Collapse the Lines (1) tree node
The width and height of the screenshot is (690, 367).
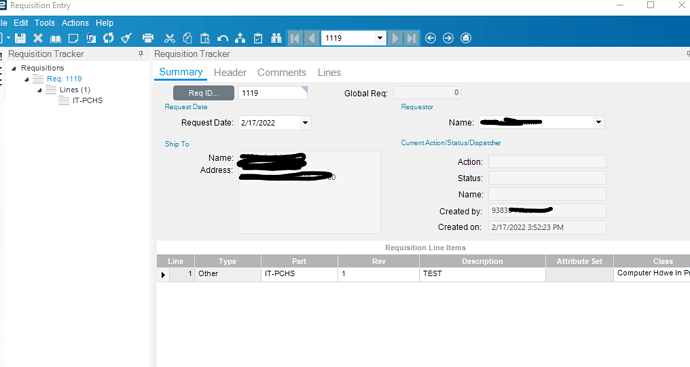pos(40,90)
